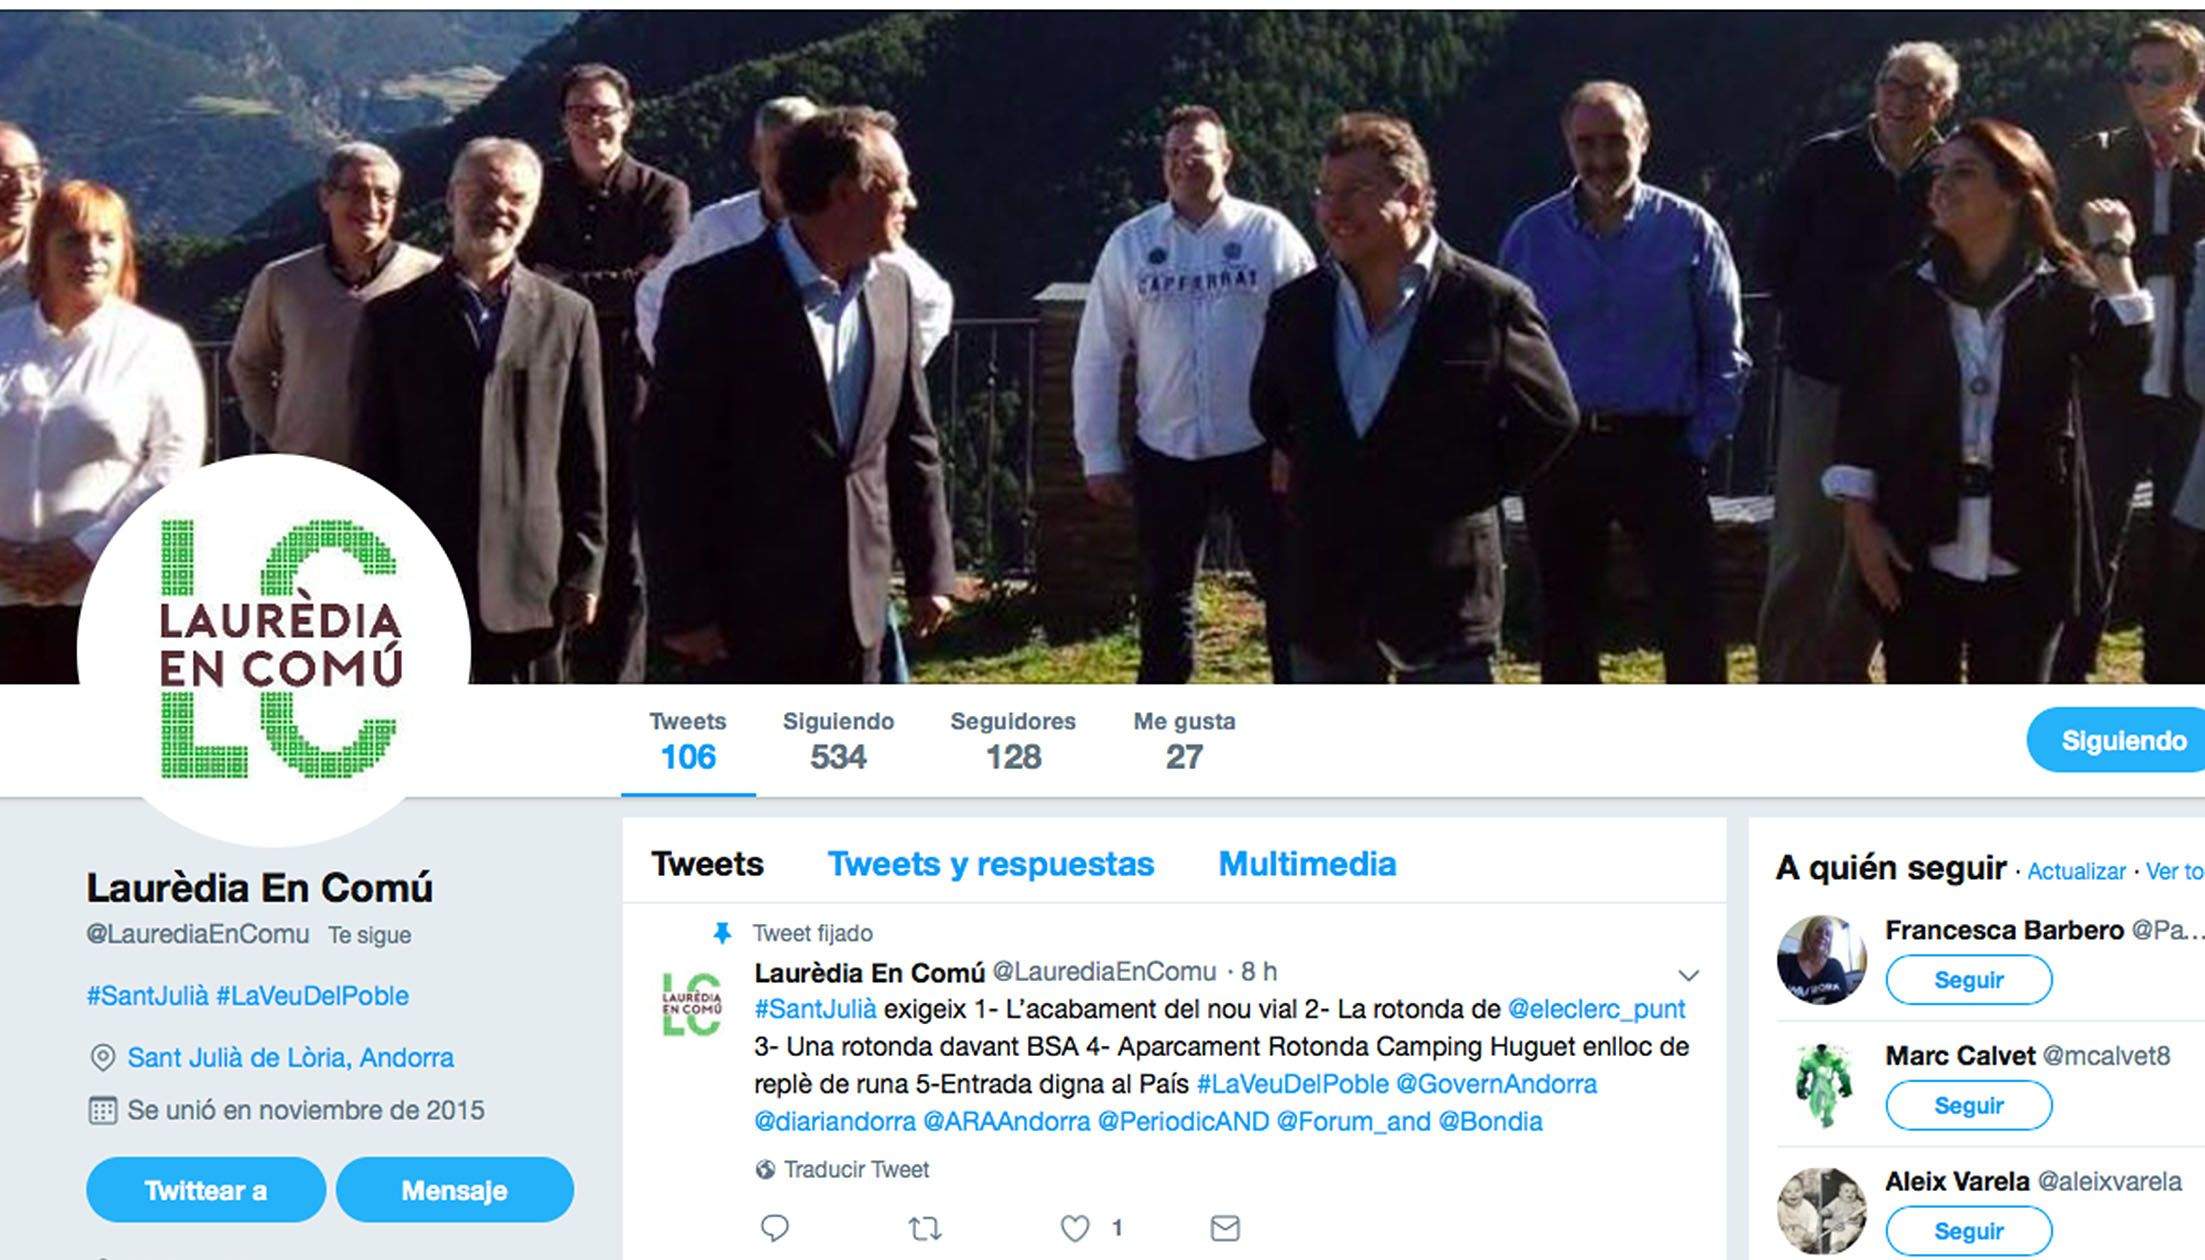This screenshot has width=2205, height=1260.
Task: Like the pinned tweet heart icon
Action: [x=1075, y=1227]
